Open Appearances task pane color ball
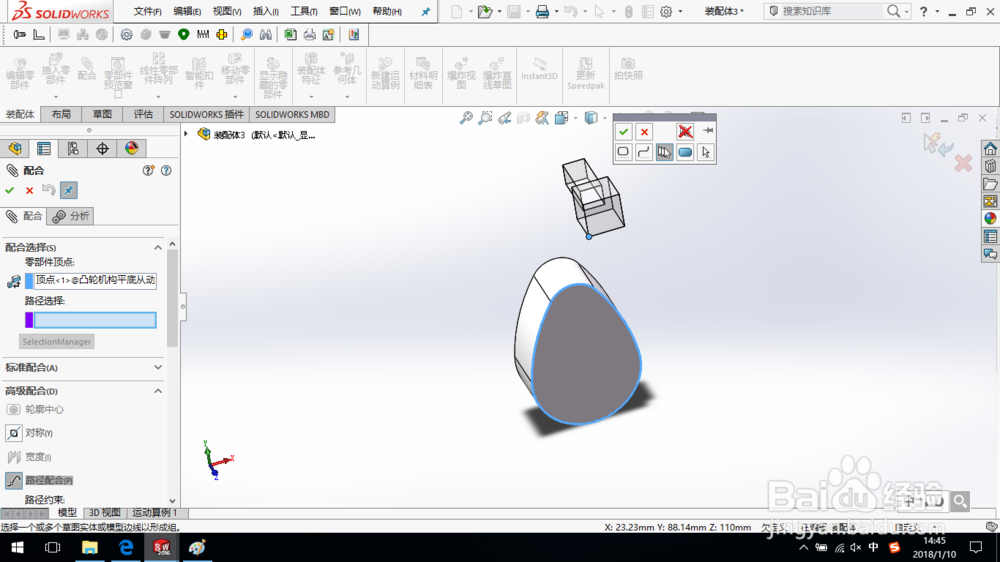The image size is (1000, 562). (x=990, y=219)
